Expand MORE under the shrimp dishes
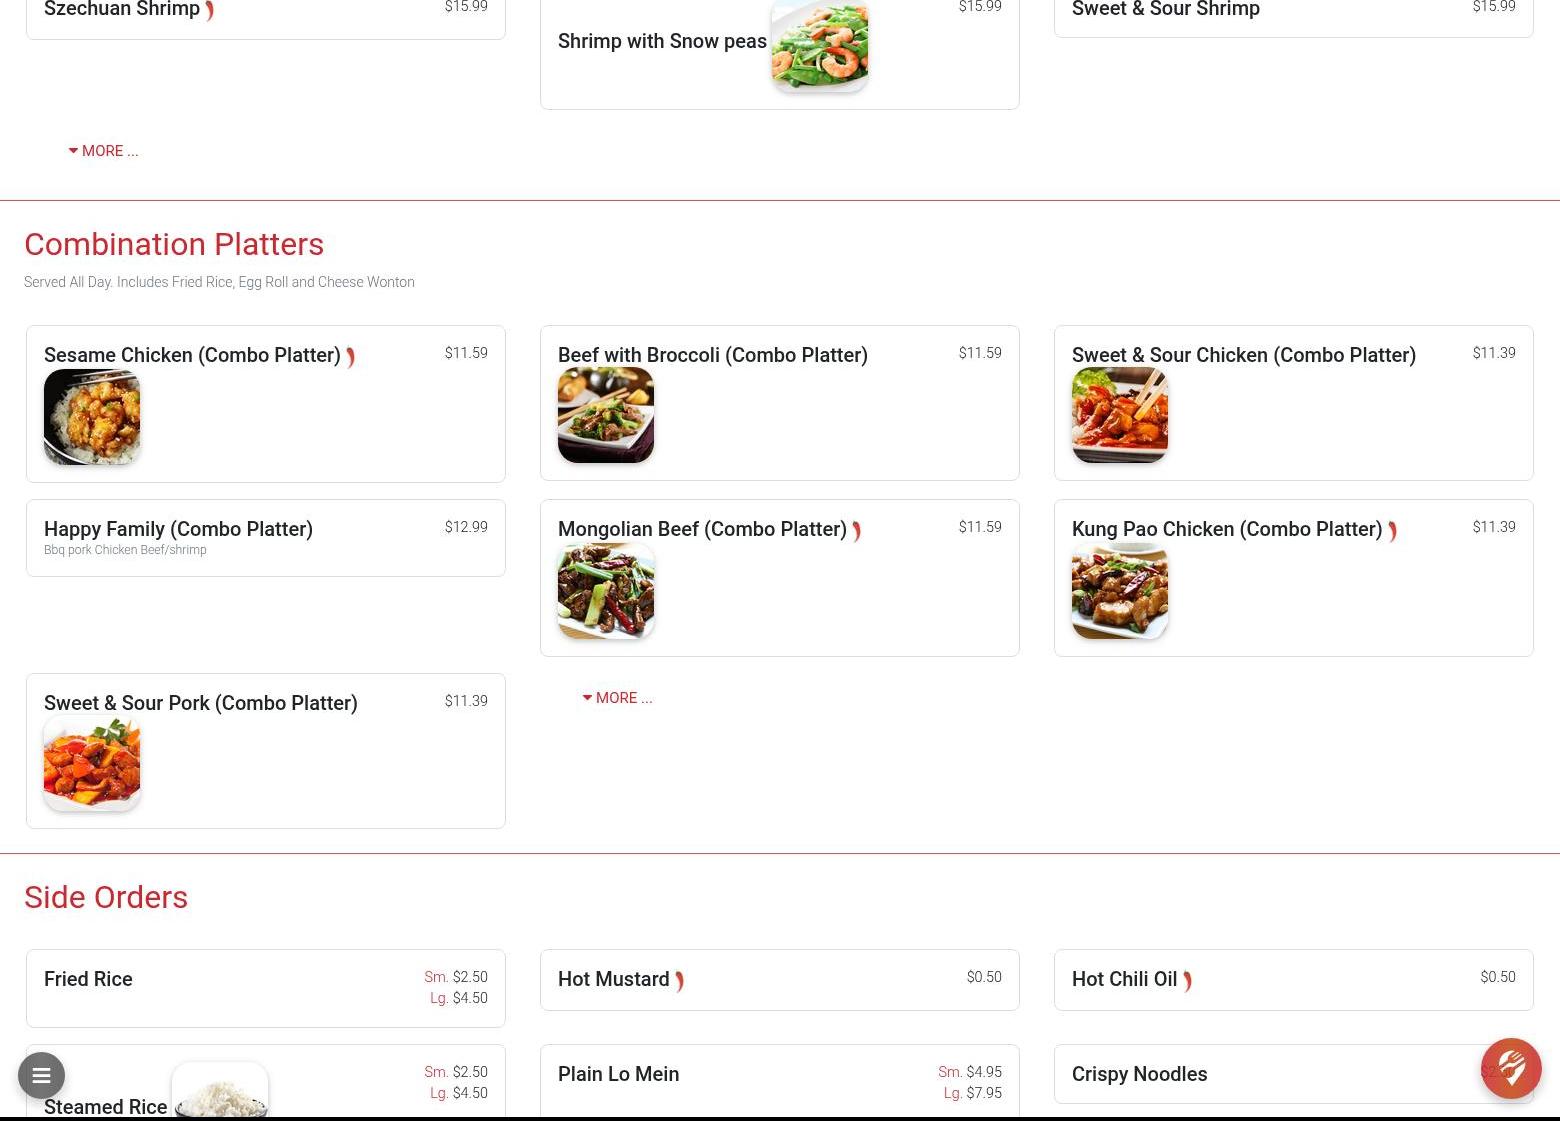 (x=103, y=151)
